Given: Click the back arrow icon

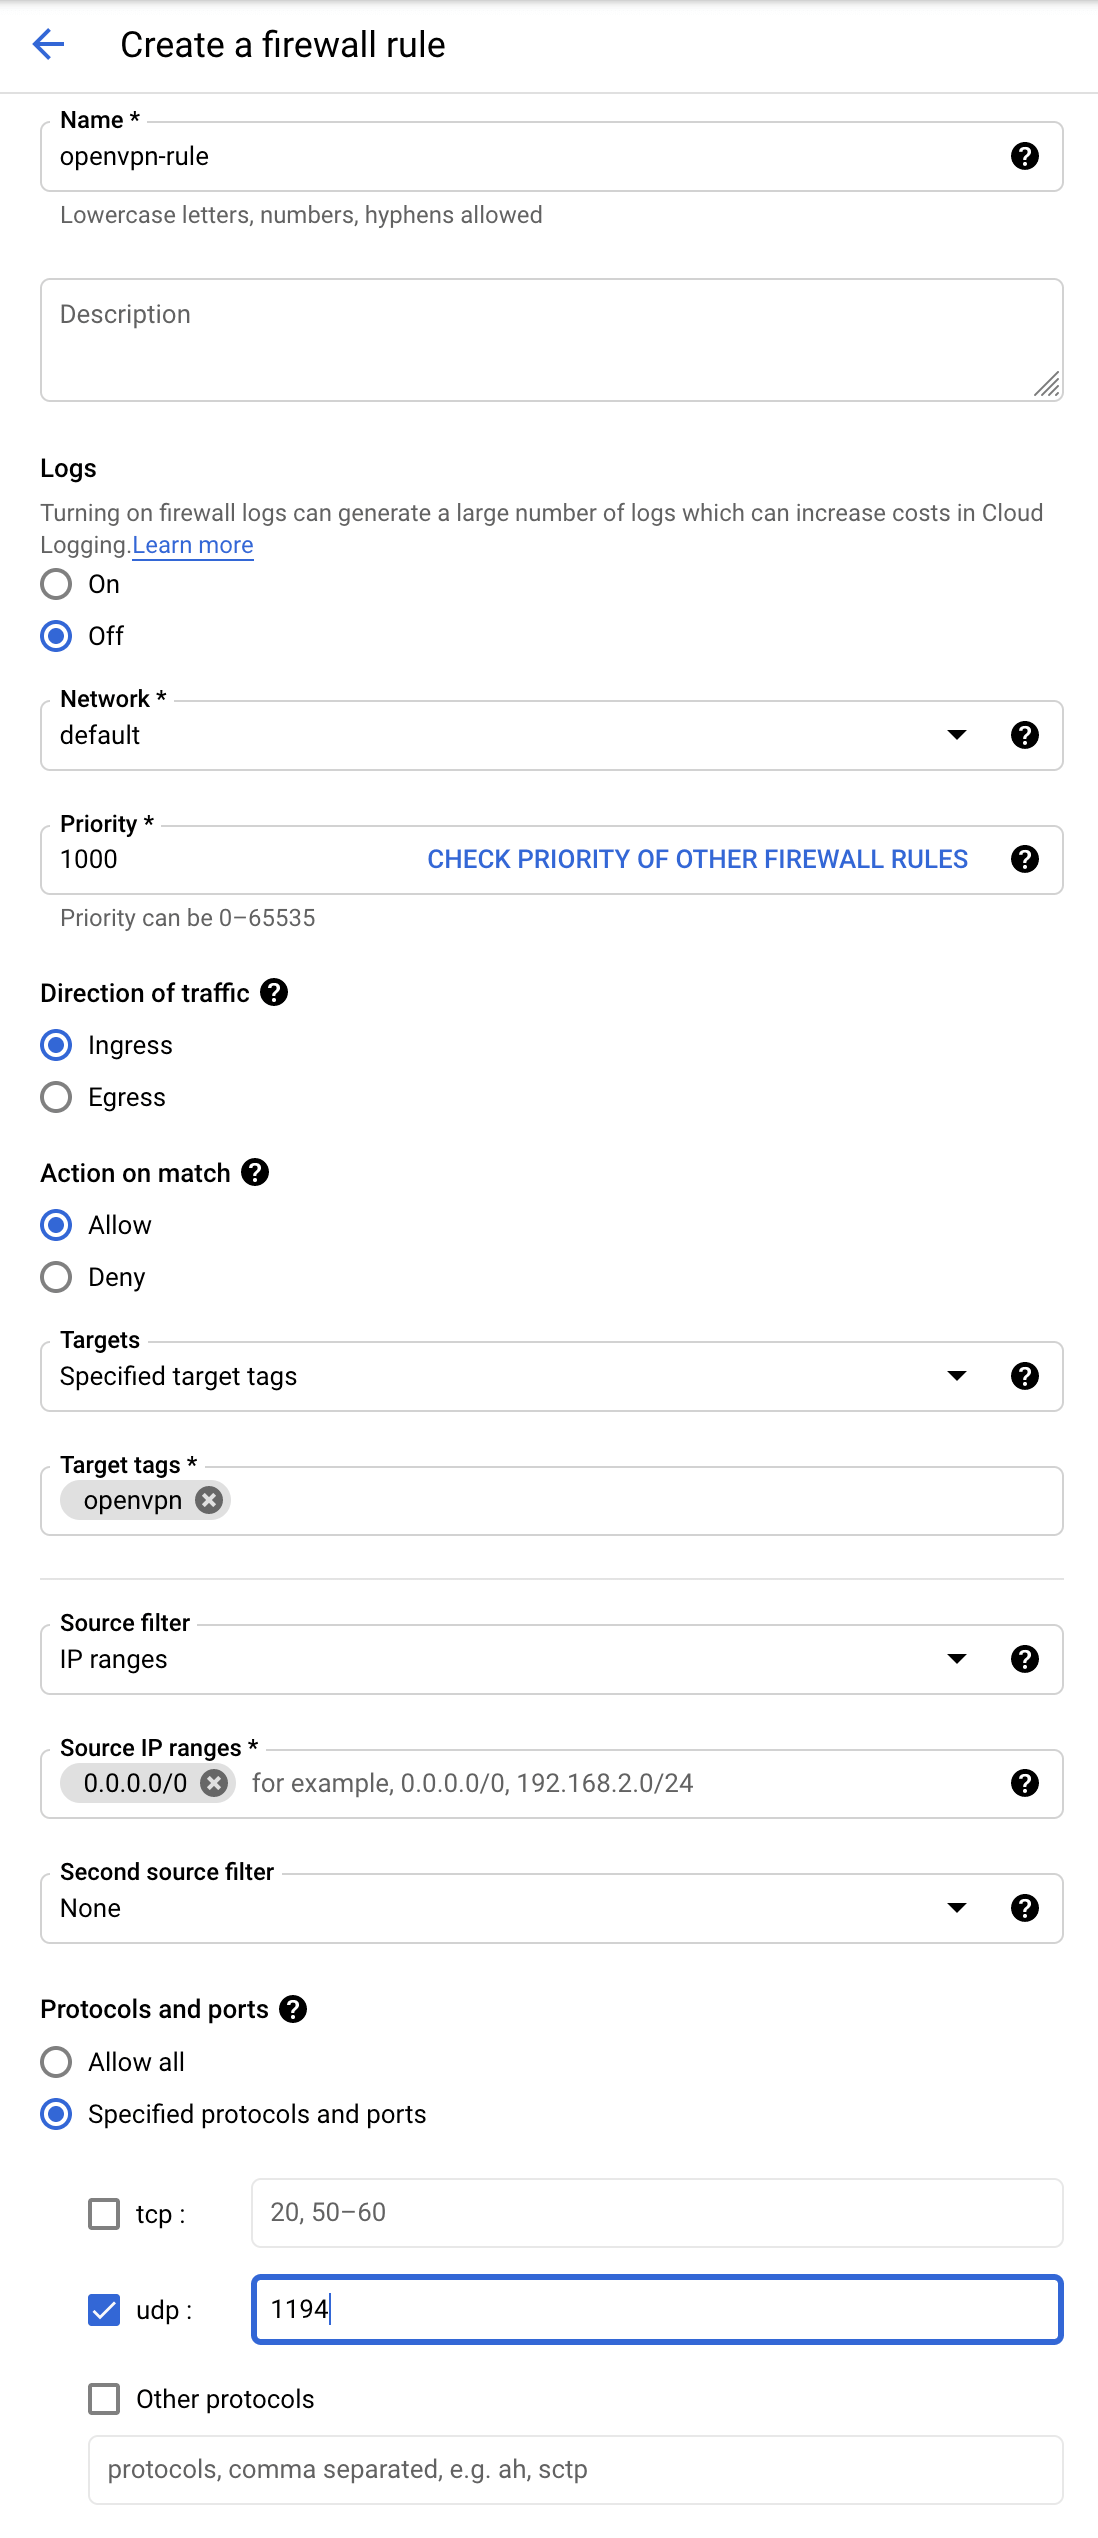Looking at the screenshot, I should [x=48, y=44].
